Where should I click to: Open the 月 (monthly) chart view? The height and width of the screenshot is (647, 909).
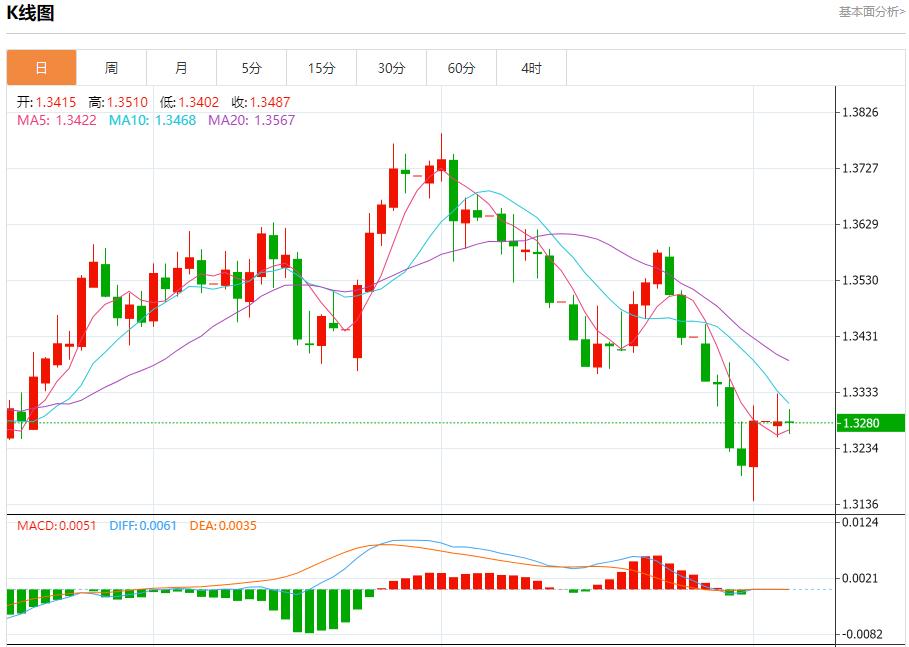(x=180, y=67)
